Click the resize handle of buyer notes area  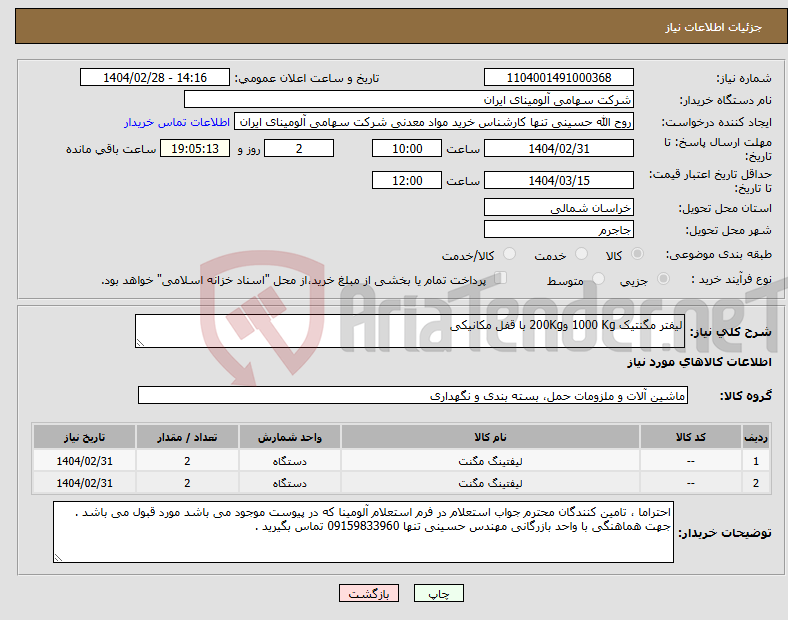point(58,558)
